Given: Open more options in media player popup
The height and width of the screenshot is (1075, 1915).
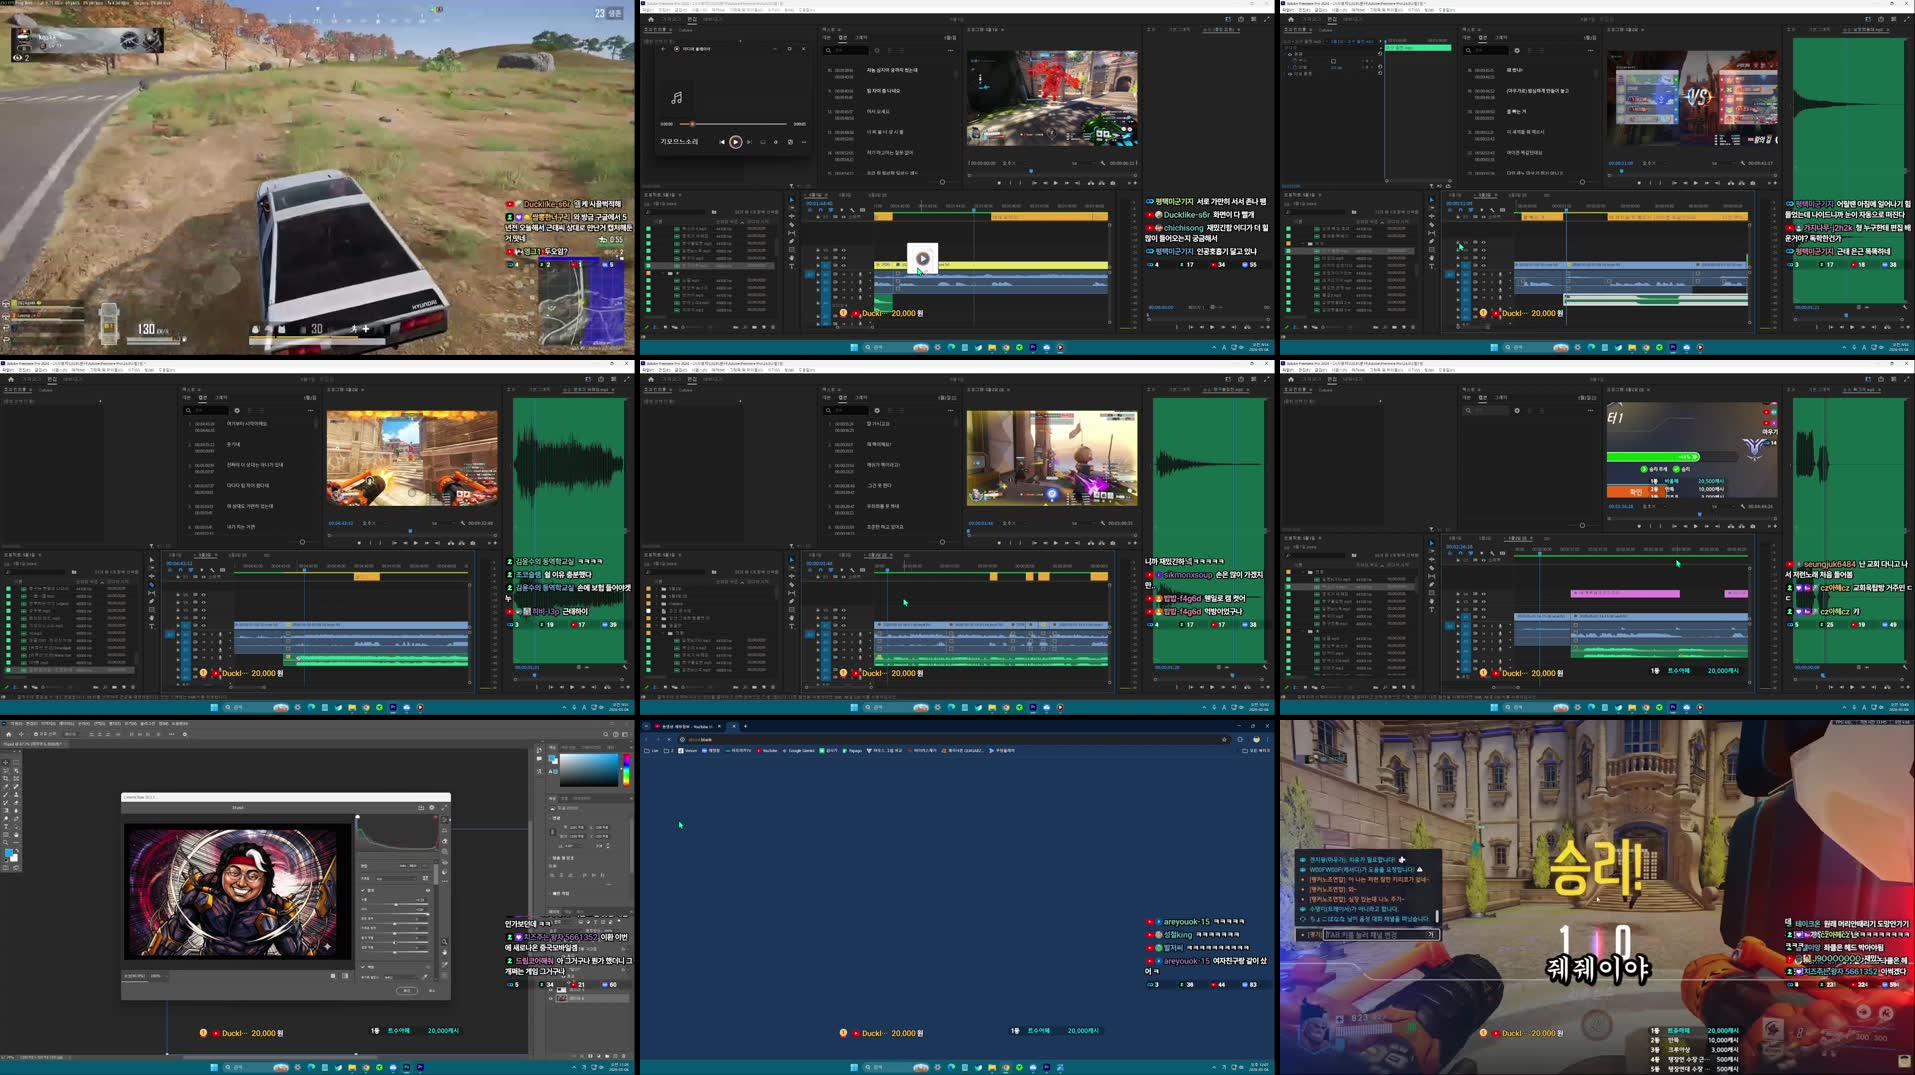Looking at the screenshot, I should point(804,142).
